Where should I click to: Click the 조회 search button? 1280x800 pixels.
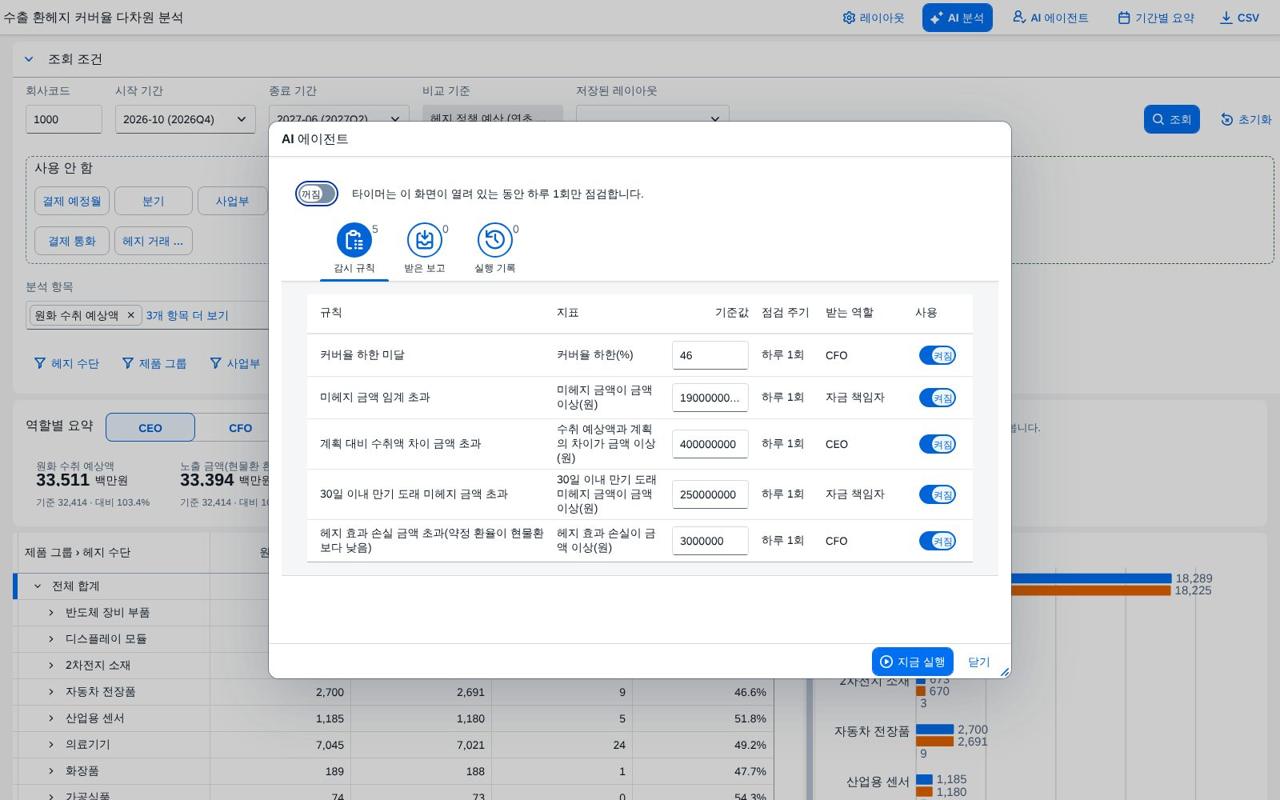coord(1171,119)
